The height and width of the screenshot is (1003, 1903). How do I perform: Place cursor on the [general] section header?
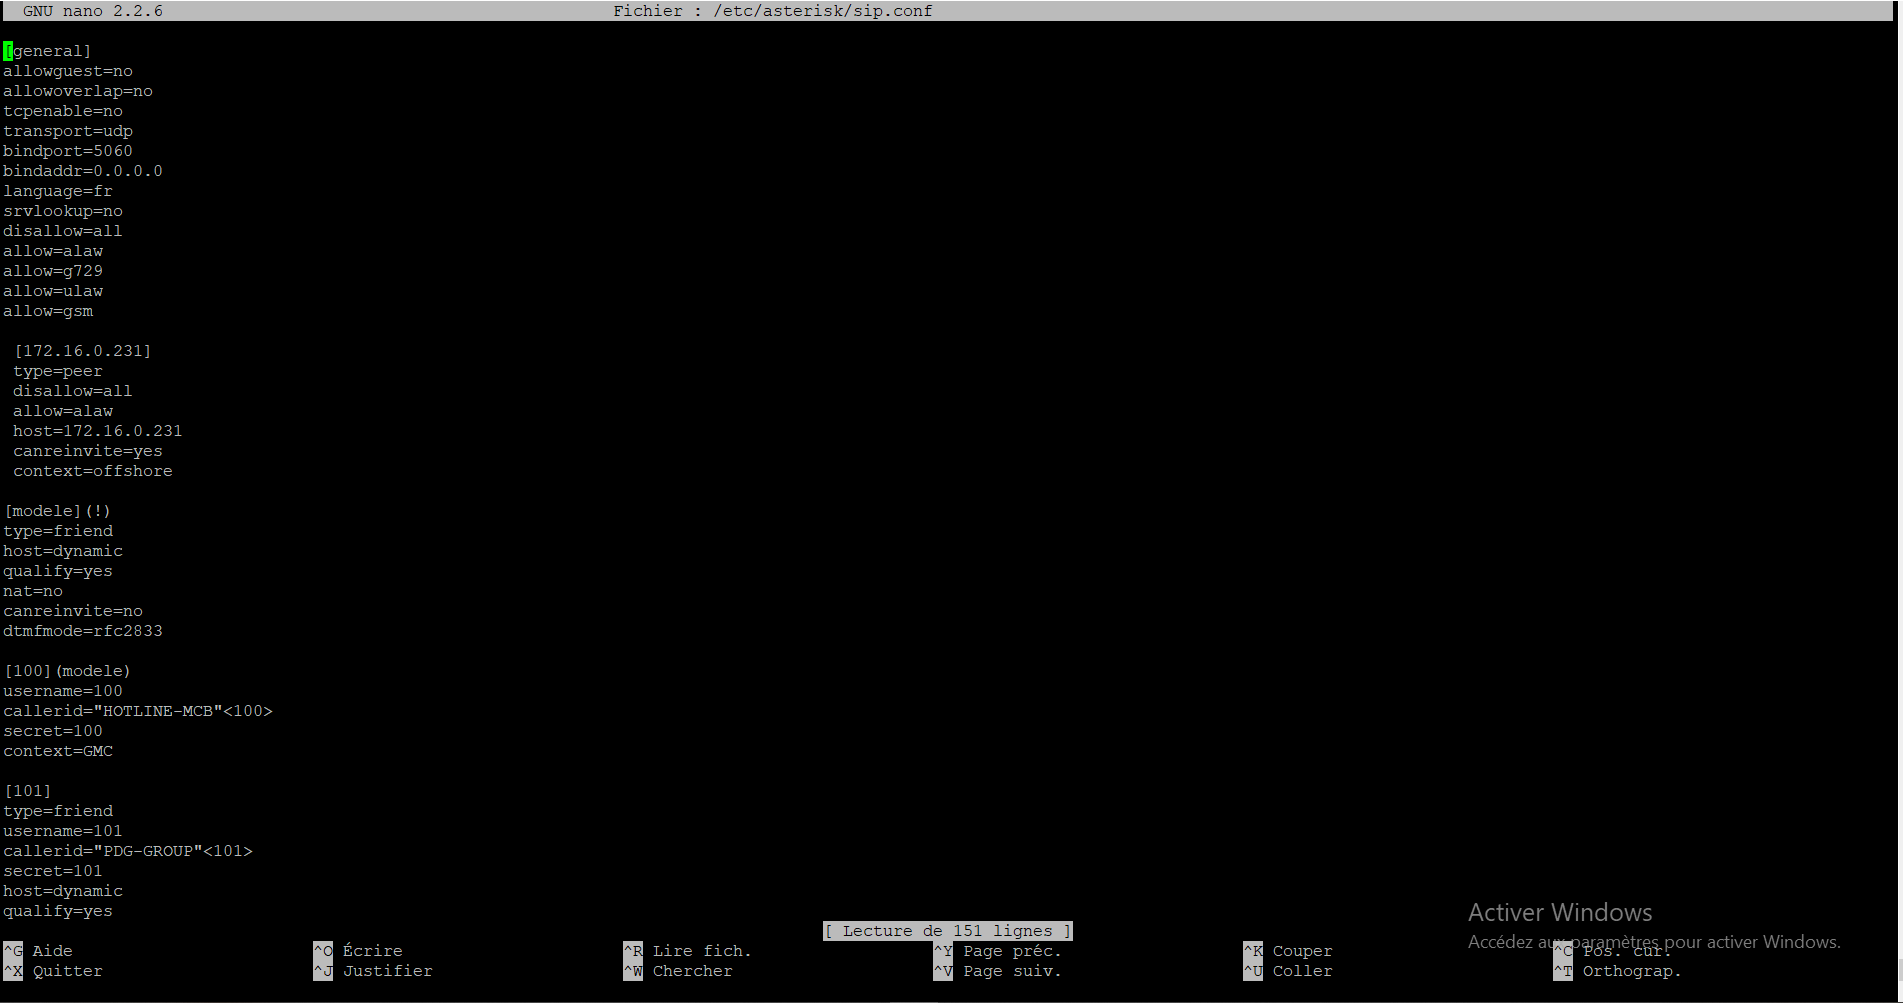click(48, 51)
